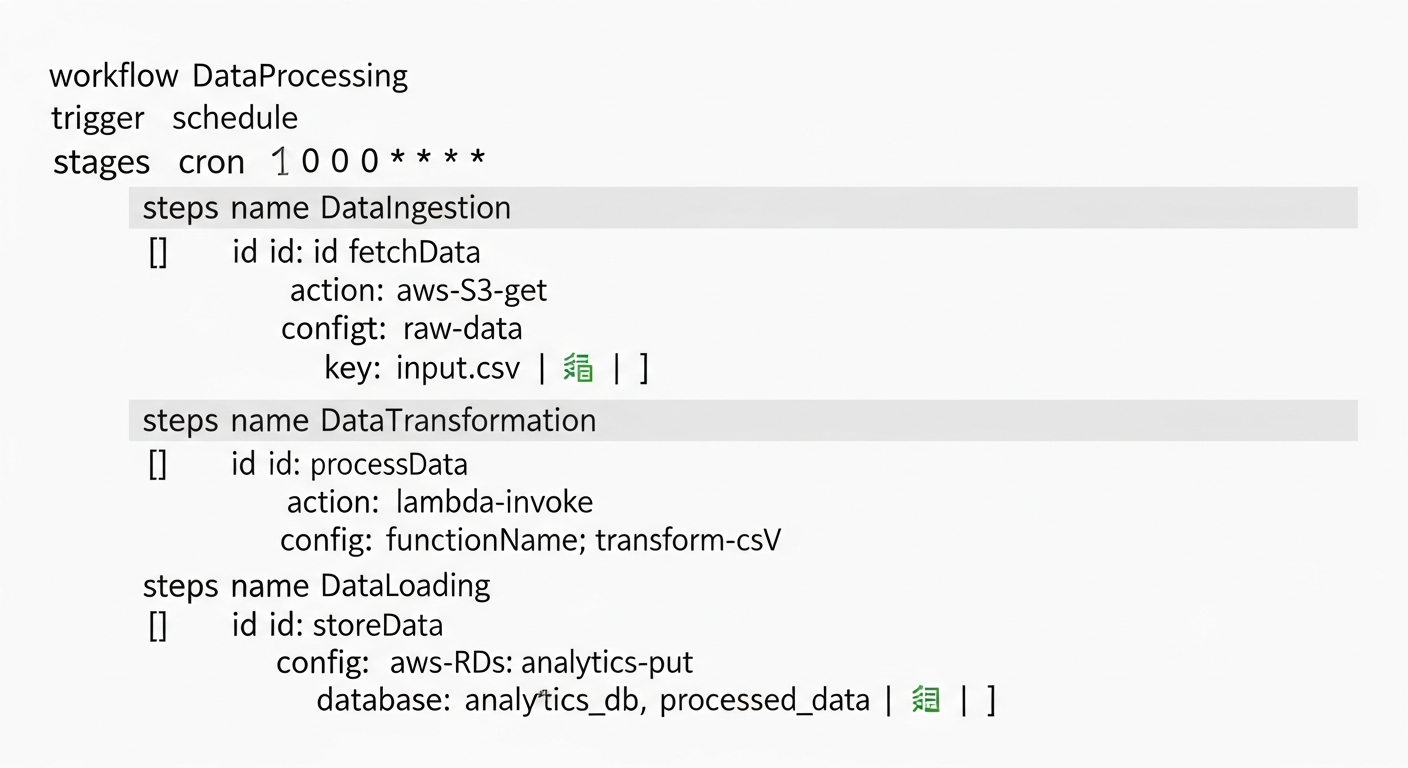Click the green icon after processed_data

click(926, 700)
